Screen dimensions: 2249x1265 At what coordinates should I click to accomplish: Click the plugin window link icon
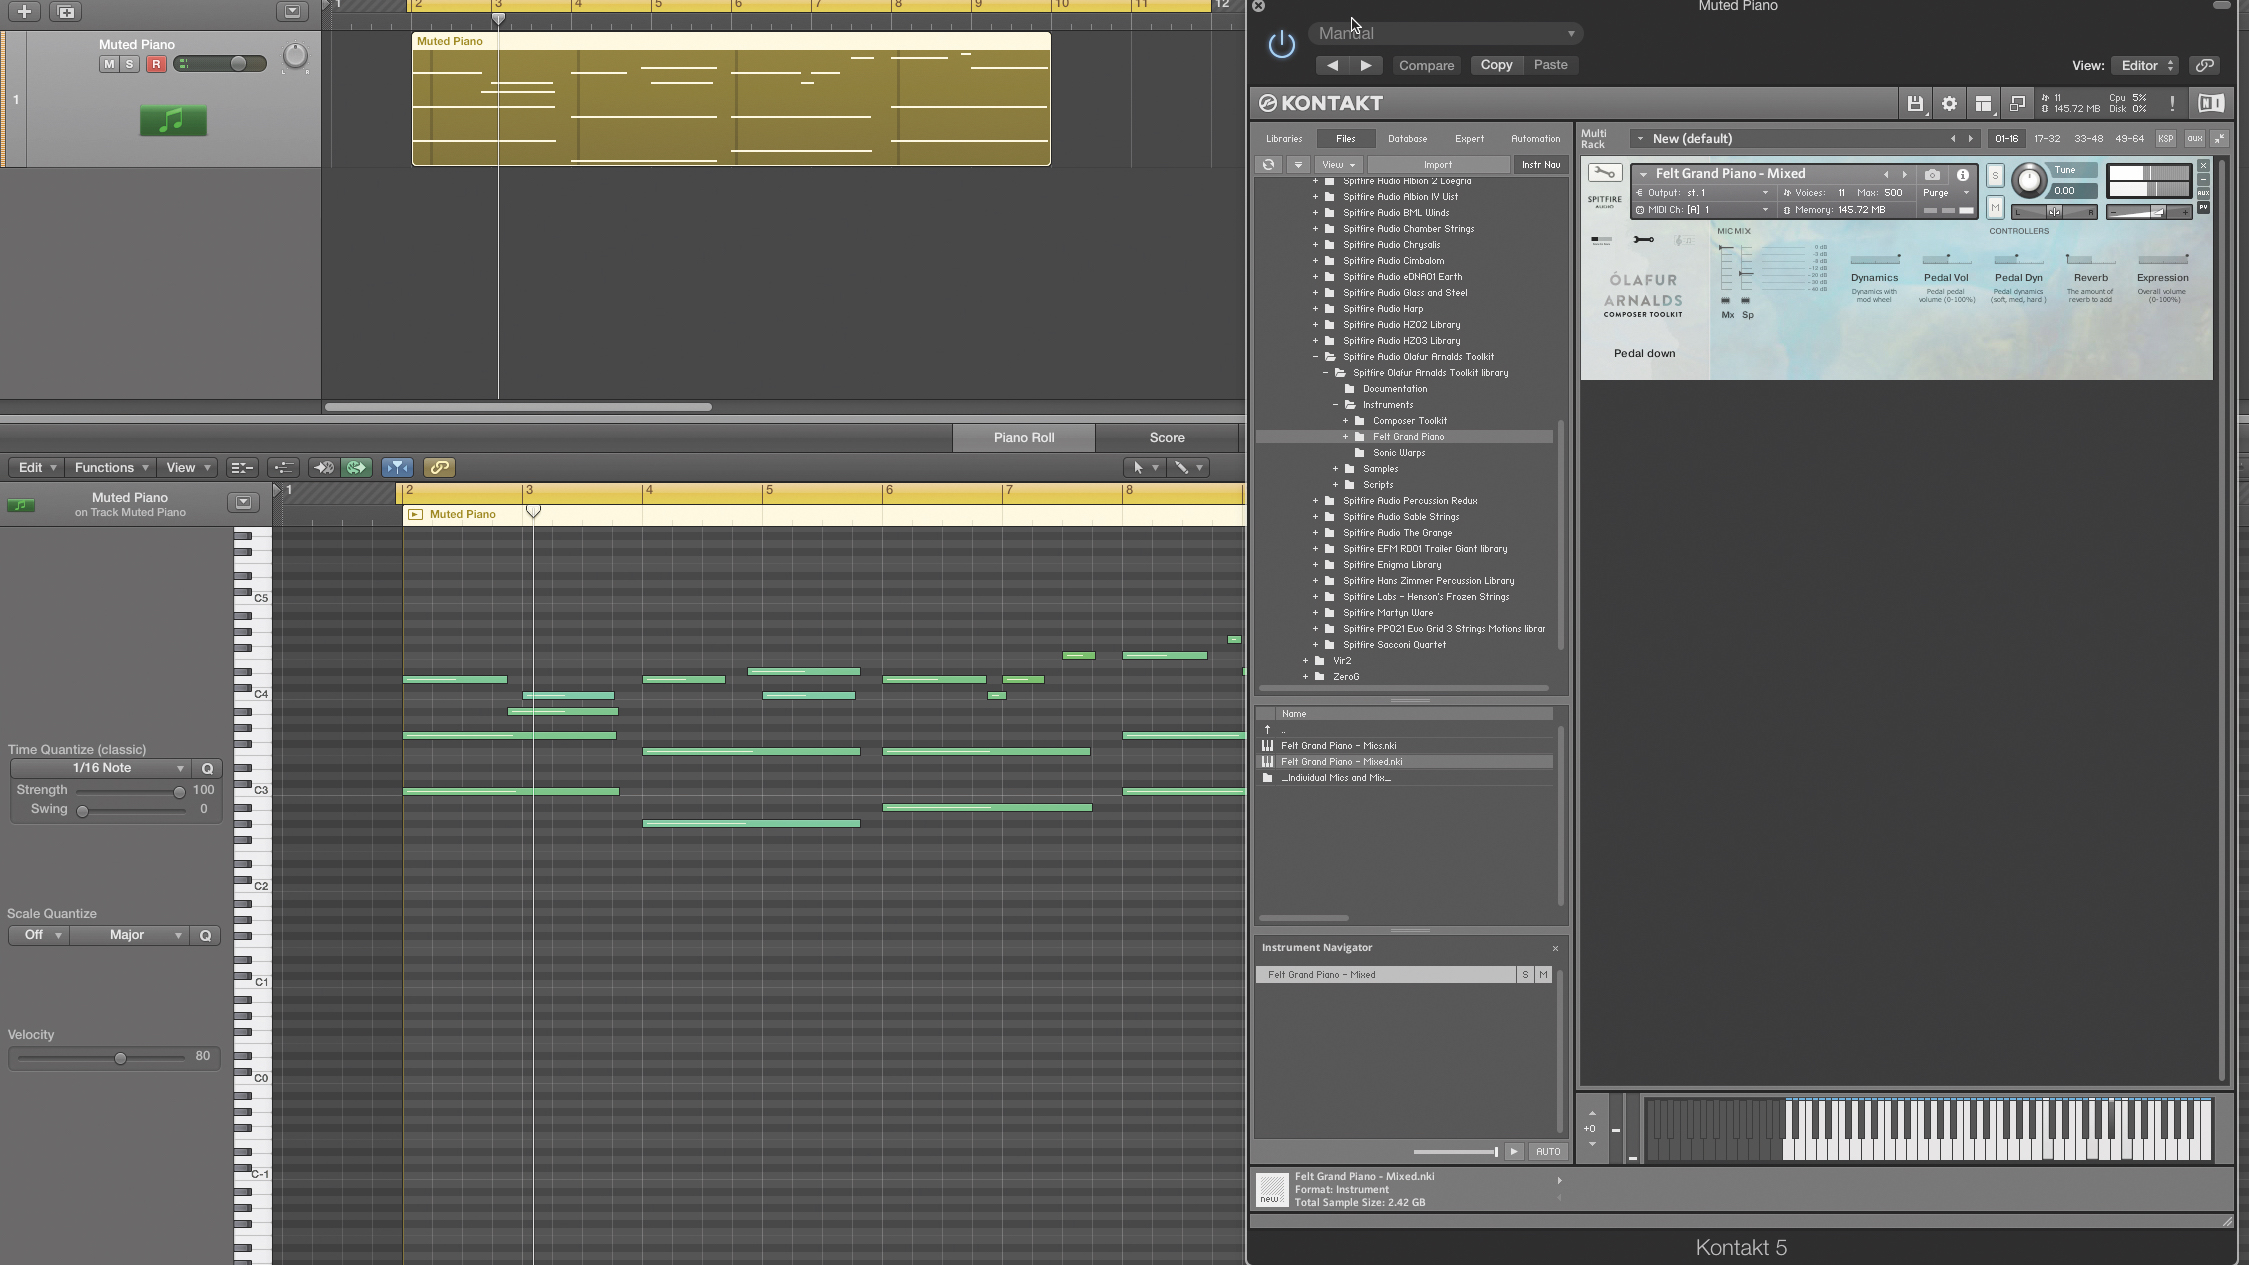2204,65
